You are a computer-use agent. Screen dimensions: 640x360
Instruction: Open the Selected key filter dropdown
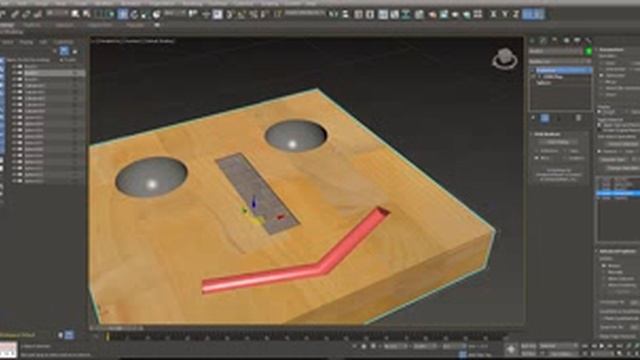pyautogui.click(x=558, y=346)
